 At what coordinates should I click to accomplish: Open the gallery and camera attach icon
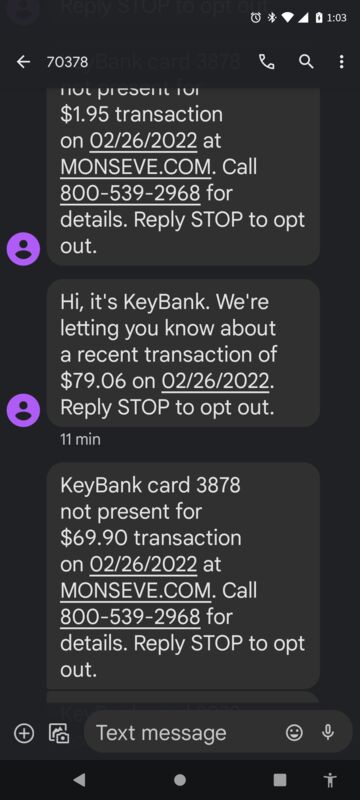point(59,733)
